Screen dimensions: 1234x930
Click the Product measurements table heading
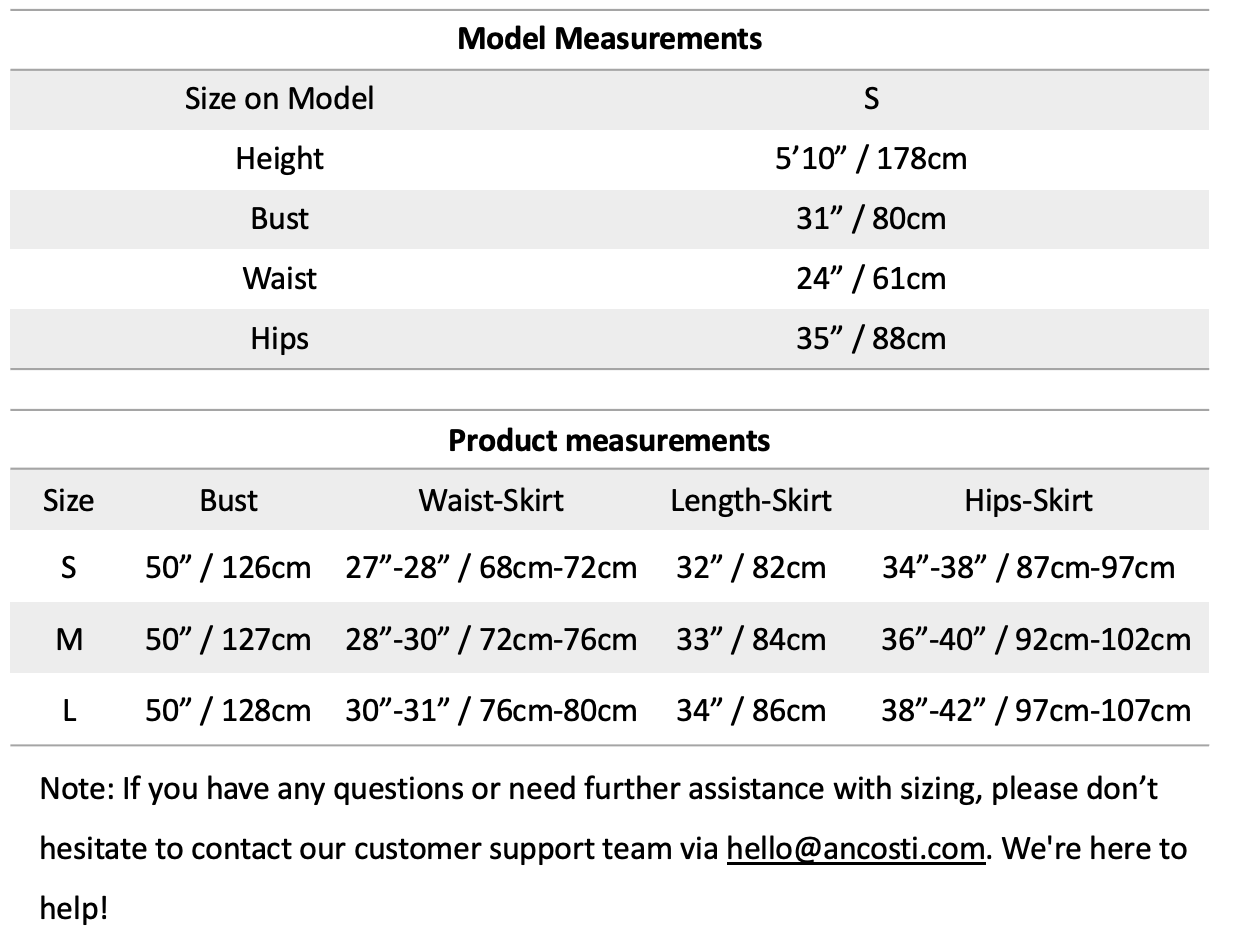[609, 440]
